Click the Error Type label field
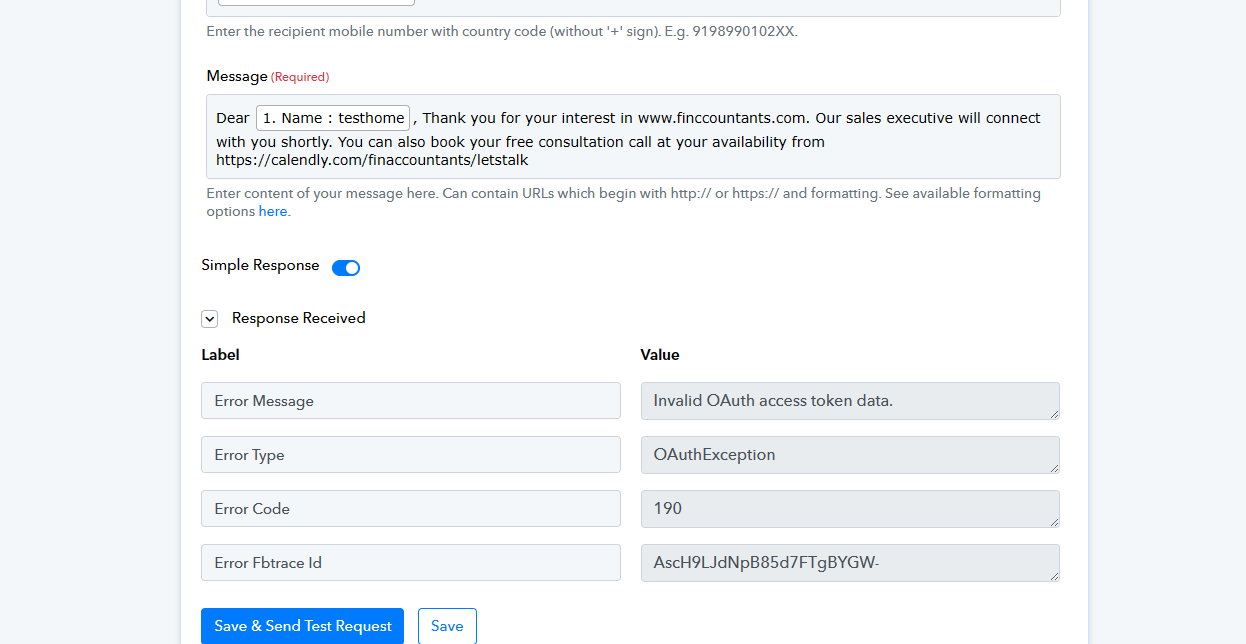This screenshot has height=644, width=1246. 411,455
